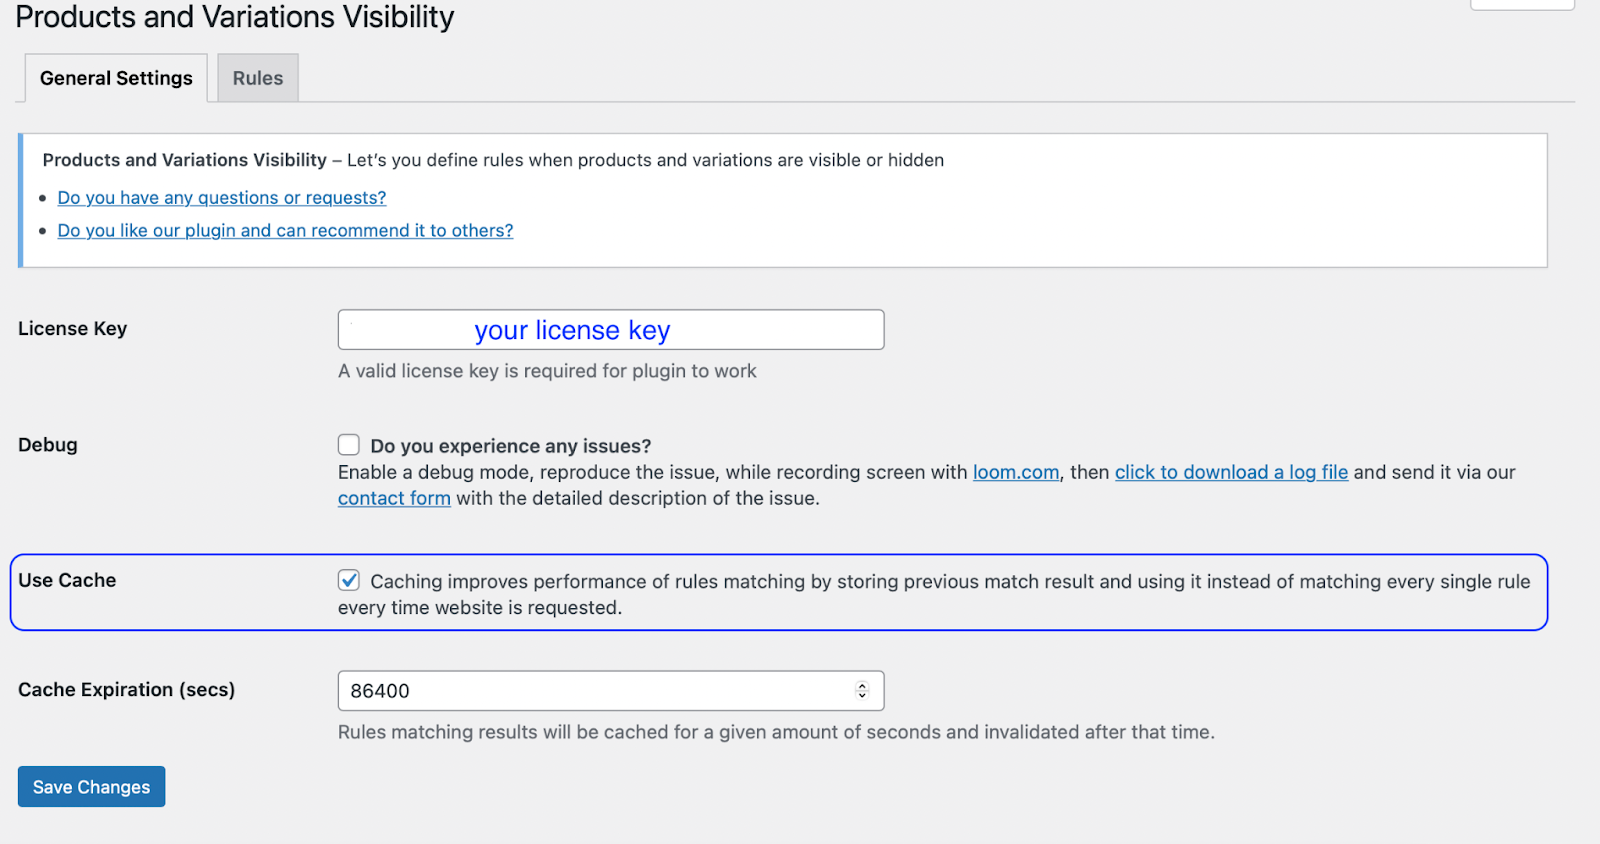The height and width of the screenshot is (844, 1600).
Task: Click the 'Debug' row label
Action: click(x=47, y=445)
